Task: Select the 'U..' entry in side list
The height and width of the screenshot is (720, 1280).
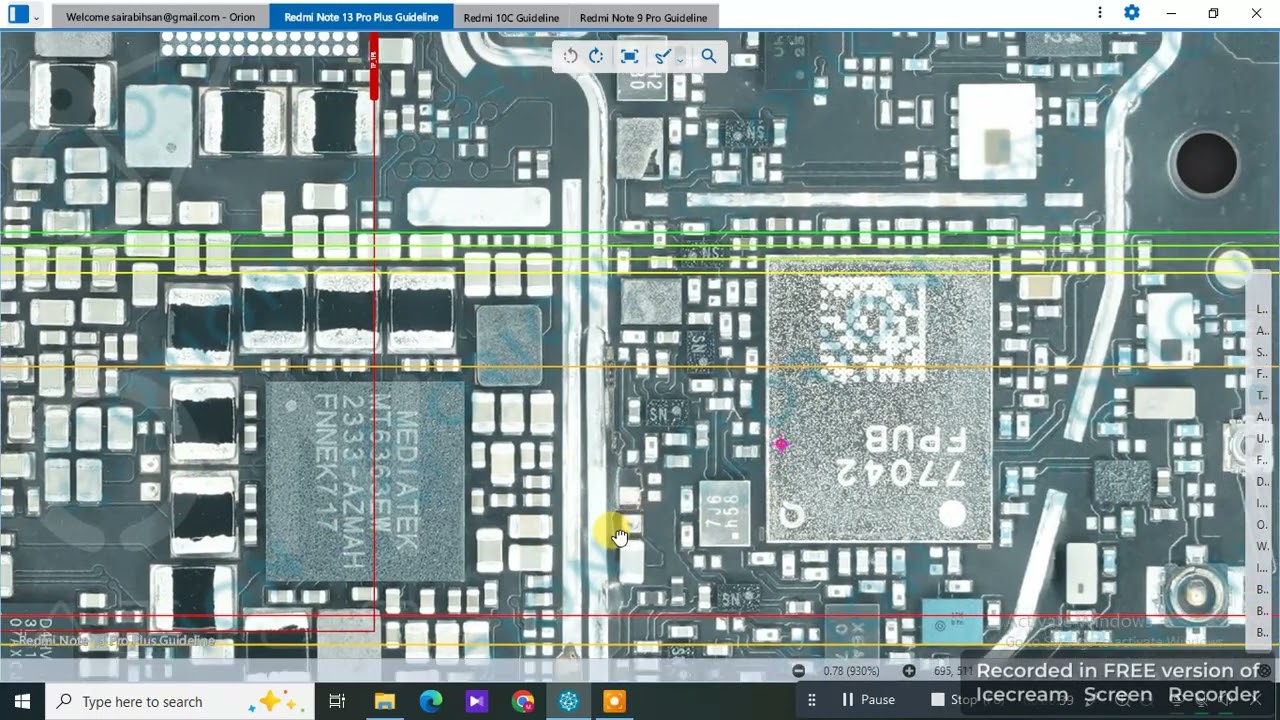Action: point(1262,439)
